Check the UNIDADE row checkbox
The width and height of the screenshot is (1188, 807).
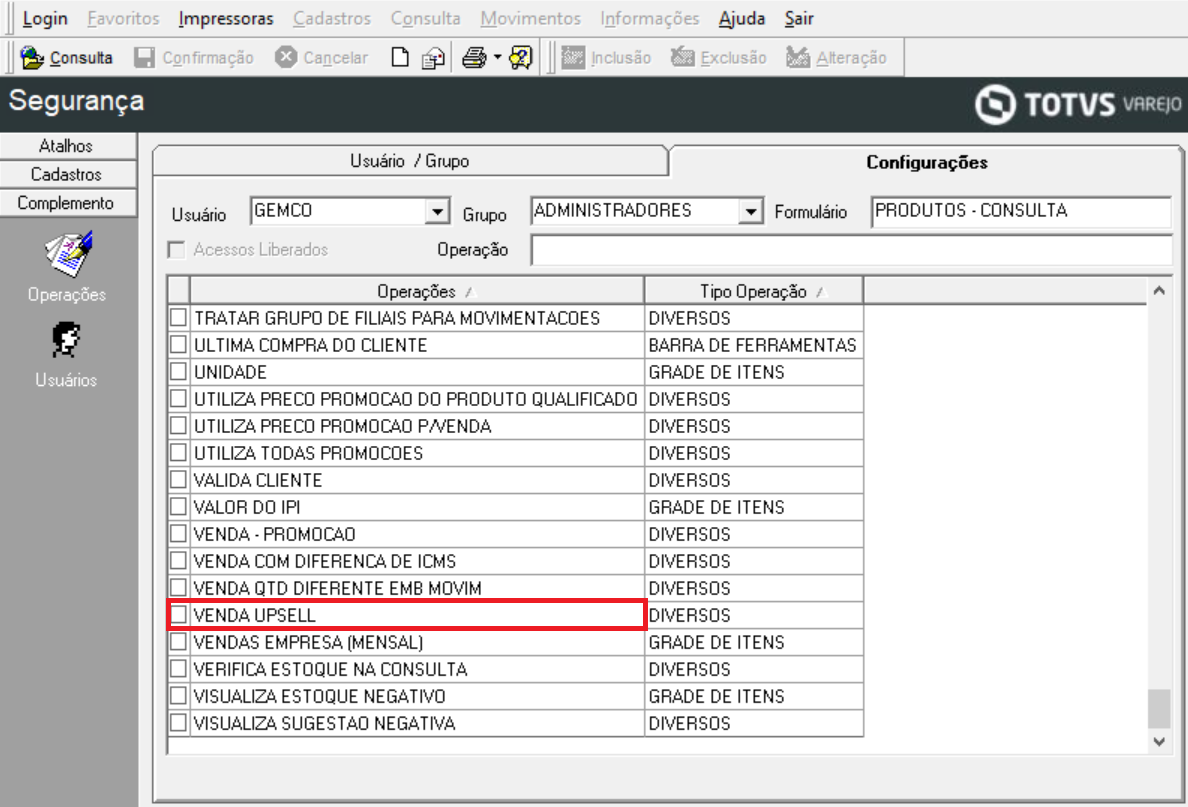tap(178, 371)
